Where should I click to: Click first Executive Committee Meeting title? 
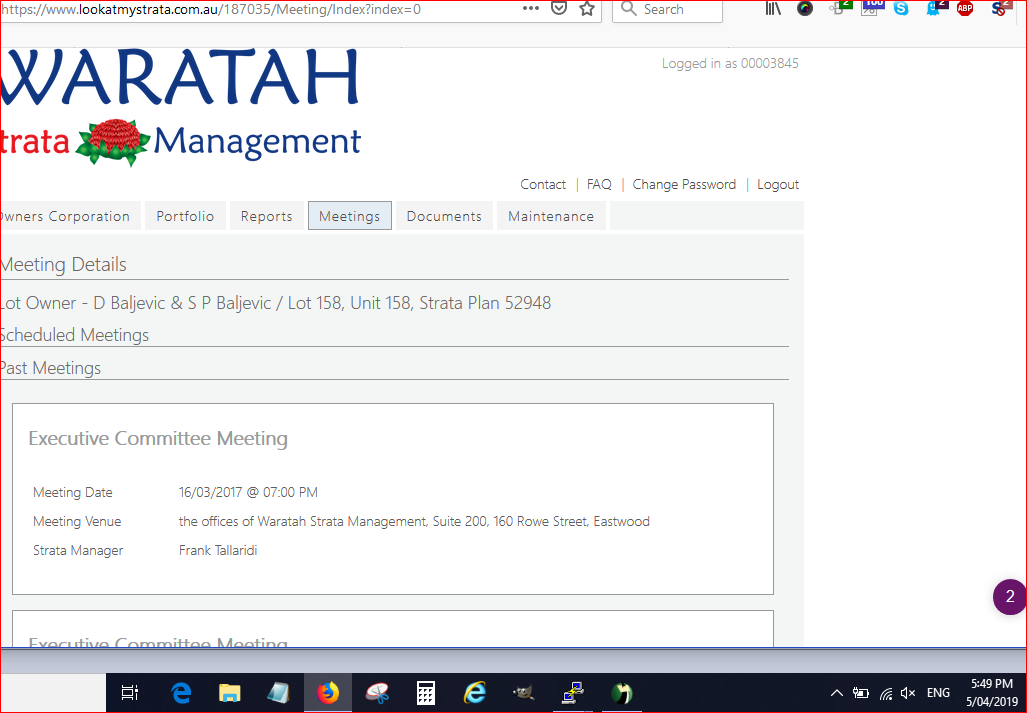[x=158, y=438]
